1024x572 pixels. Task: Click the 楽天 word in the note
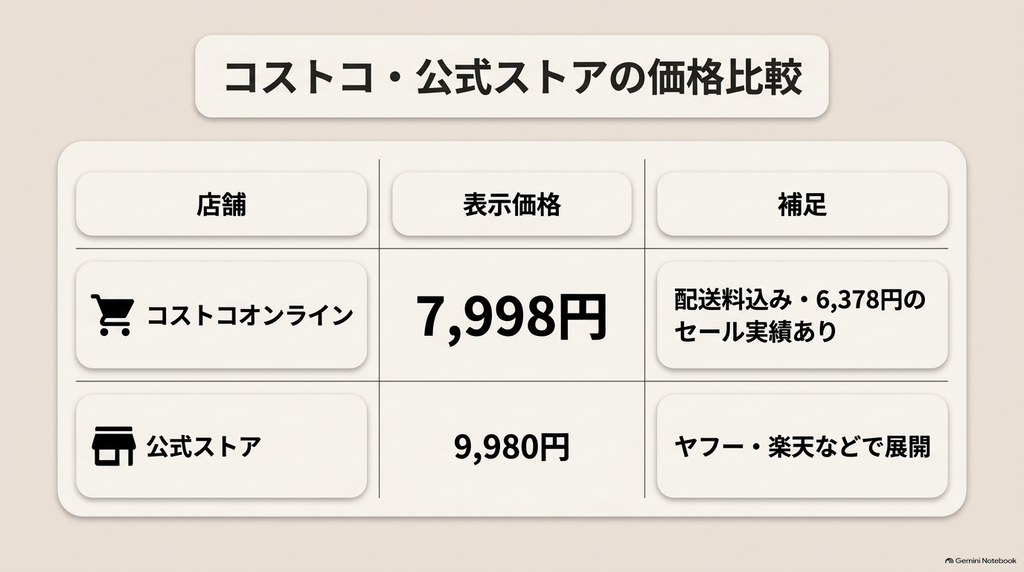point(790,447)
